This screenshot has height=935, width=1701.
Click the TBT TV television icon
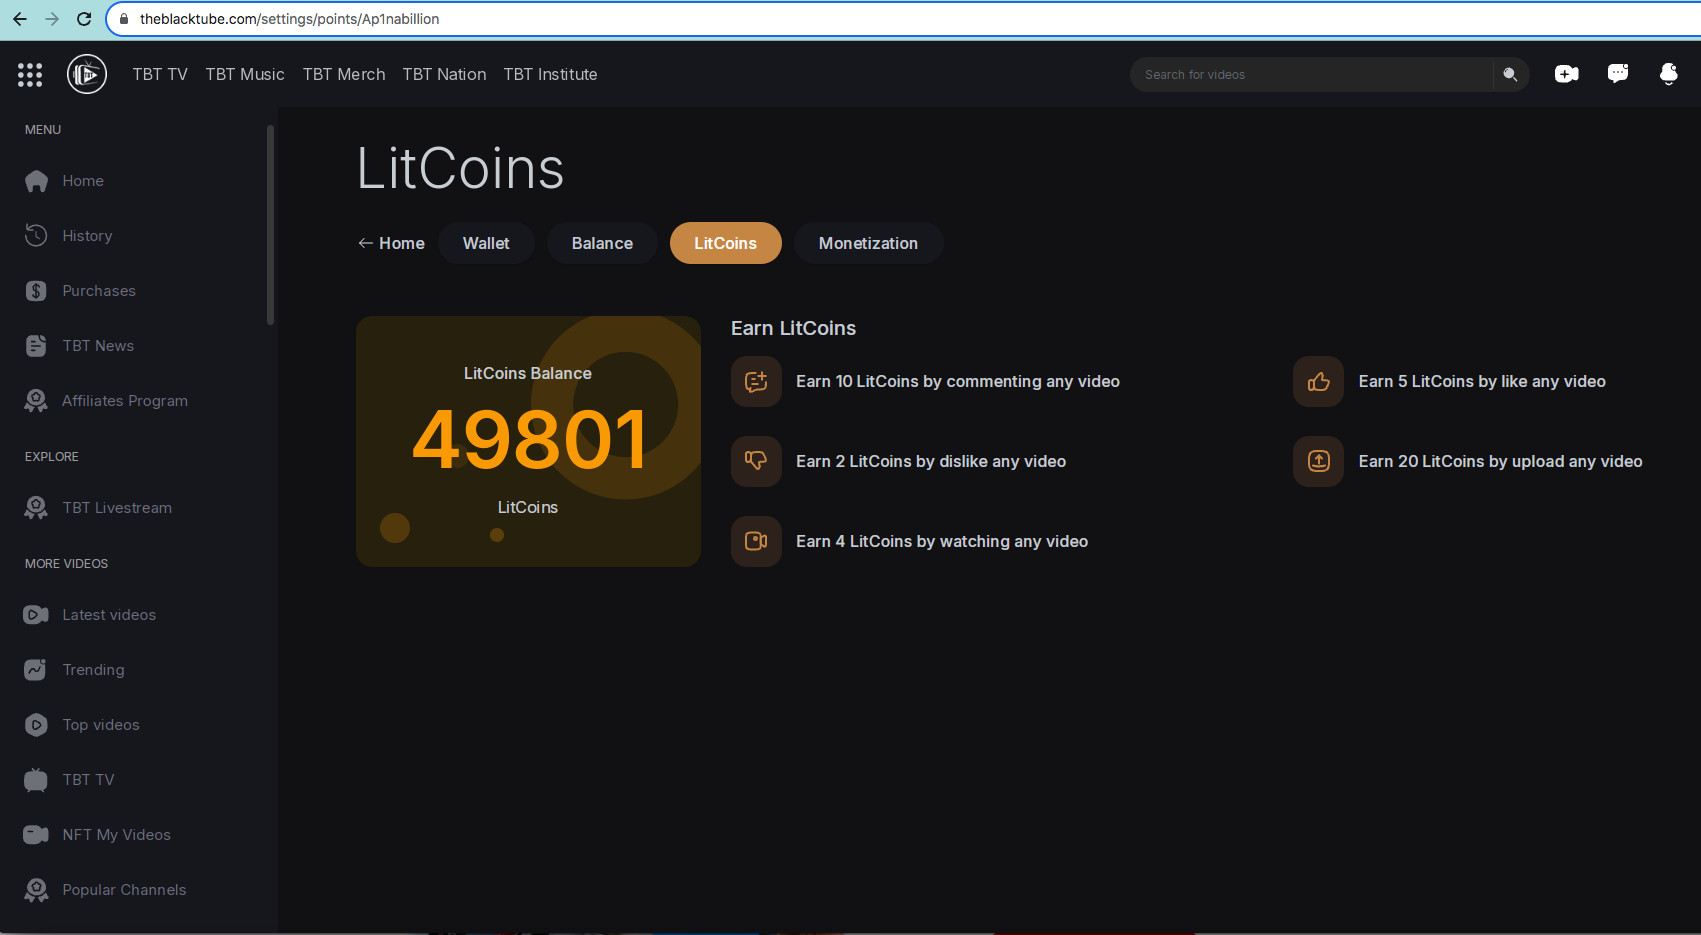click(36, 780)
